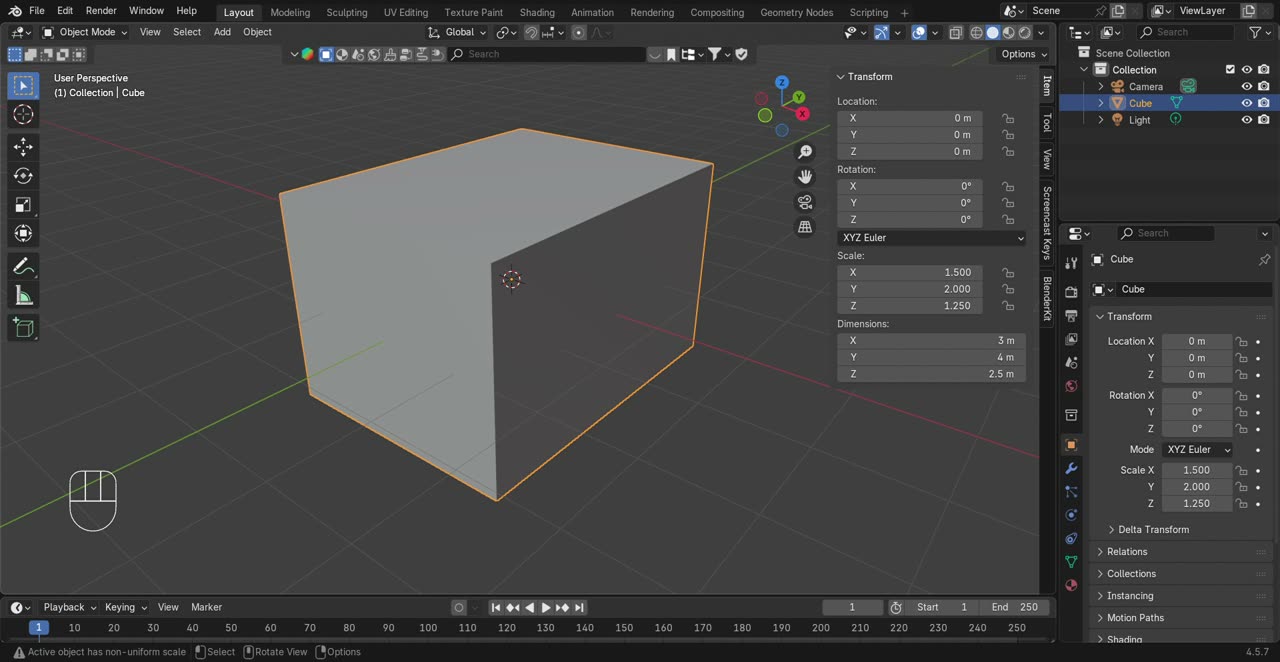Screen dimensions: 1280x662
Task: Activate the Scale tool
Action: pyautogui.click(x=23, y=205)
